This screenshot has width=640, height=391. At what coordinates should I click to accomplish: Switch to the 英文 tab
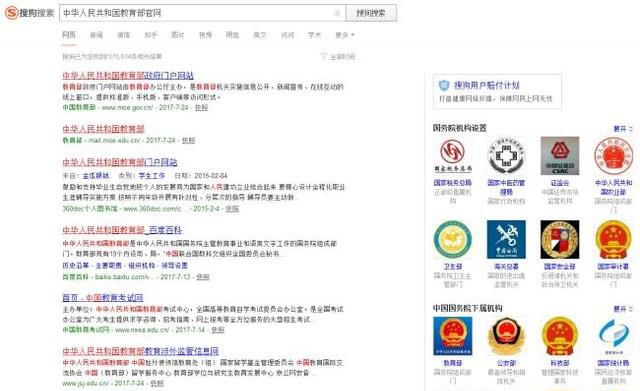click(x=260, y=35)
